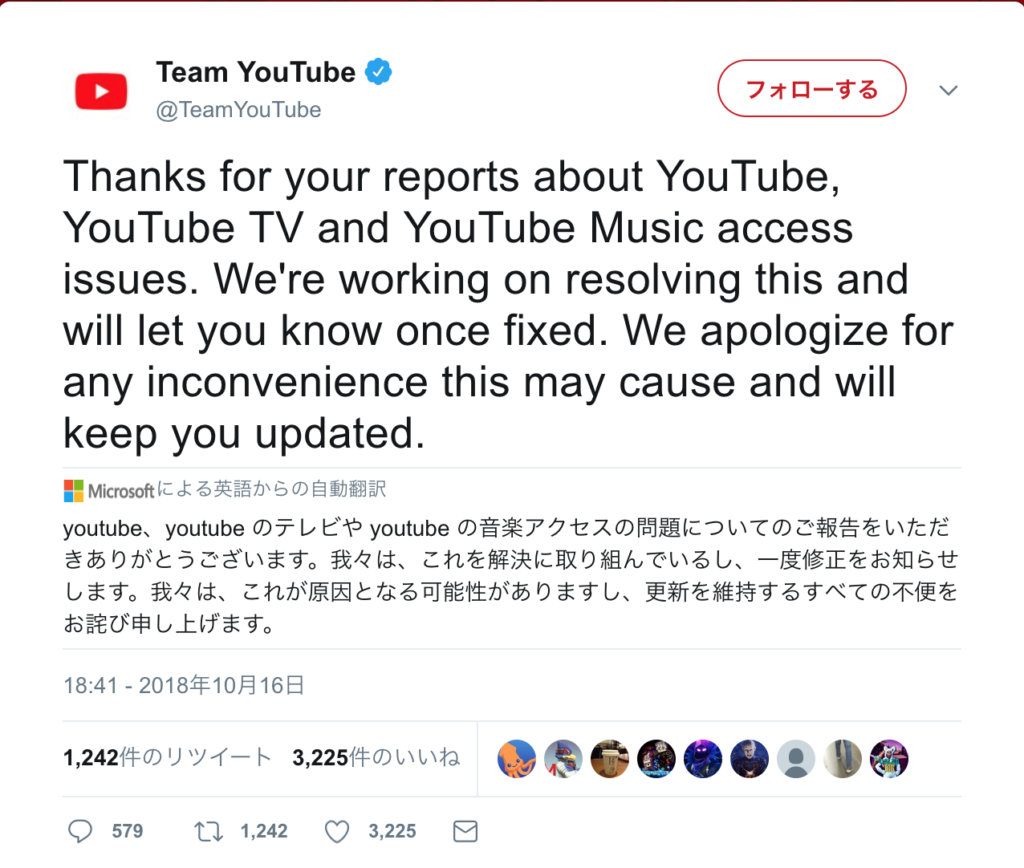The width and height of the screenshot is (1024, 868).
Task: Open the orange squid liker avatar
Action: point(516,759)
